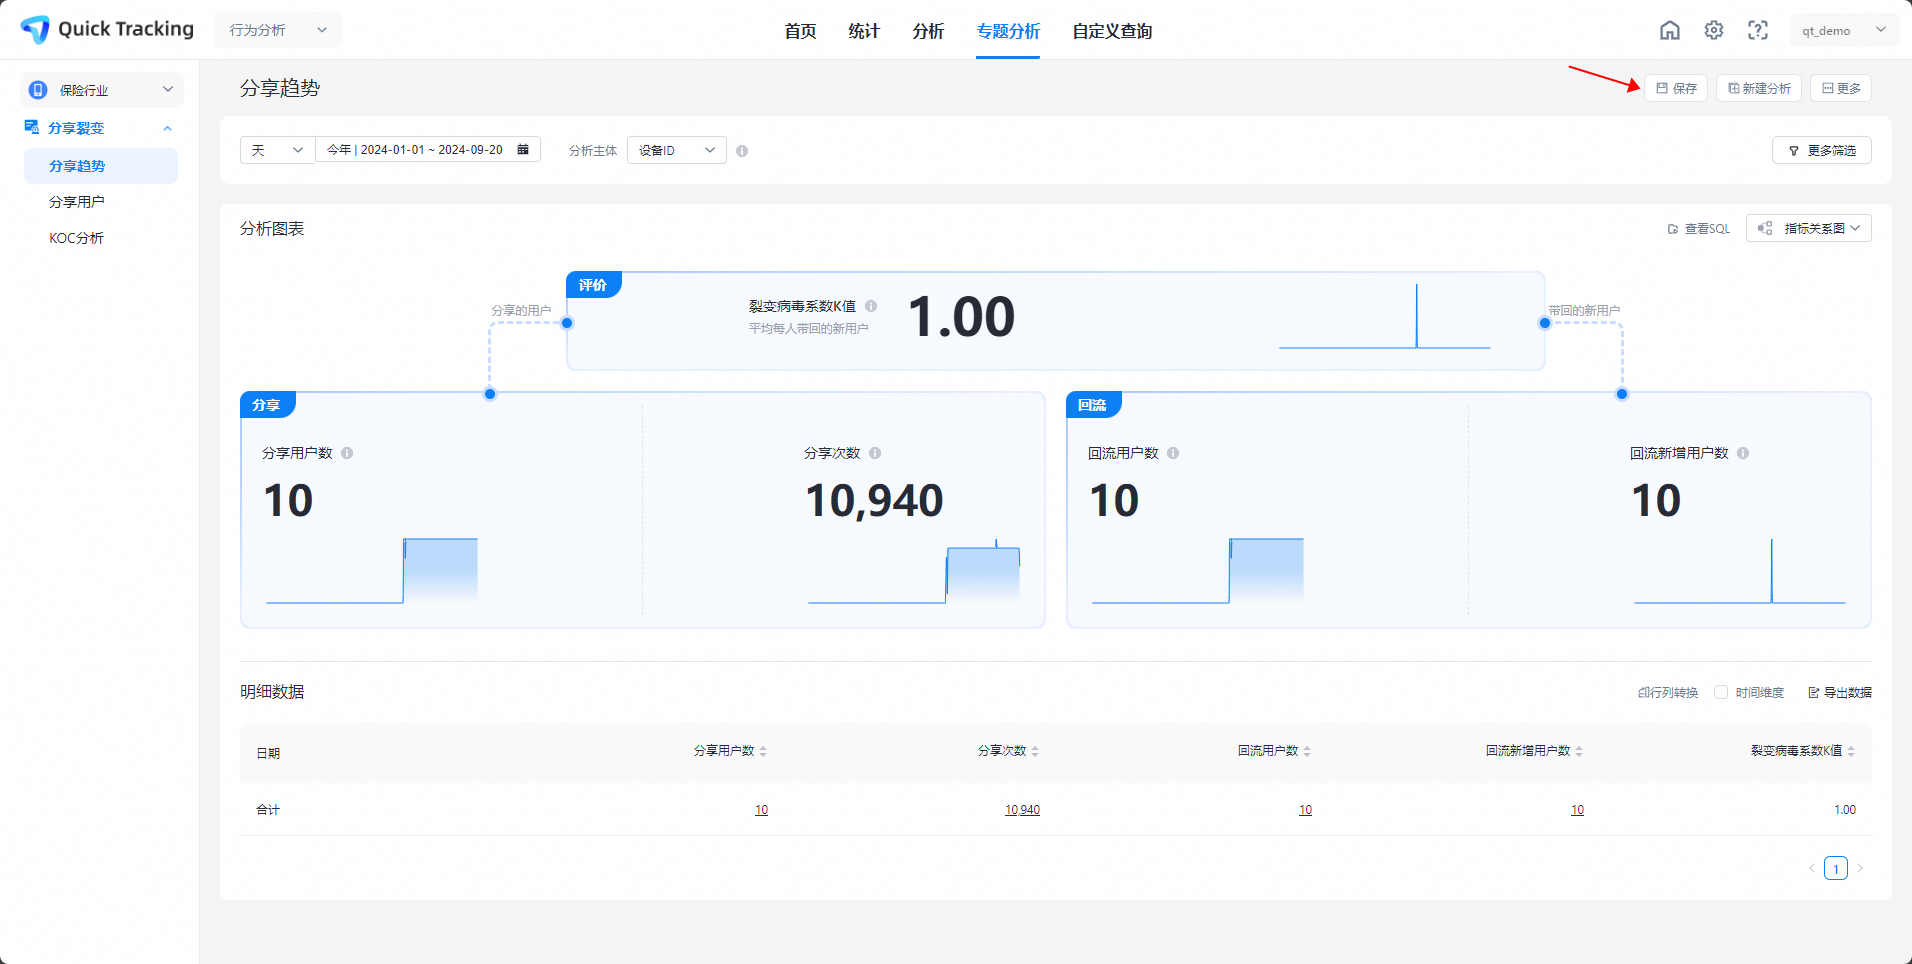Image resolution: width=1912 pixels, height=964 pixels.
Task: Open the 天 granularity dropdown
Action: click(277, 150)
